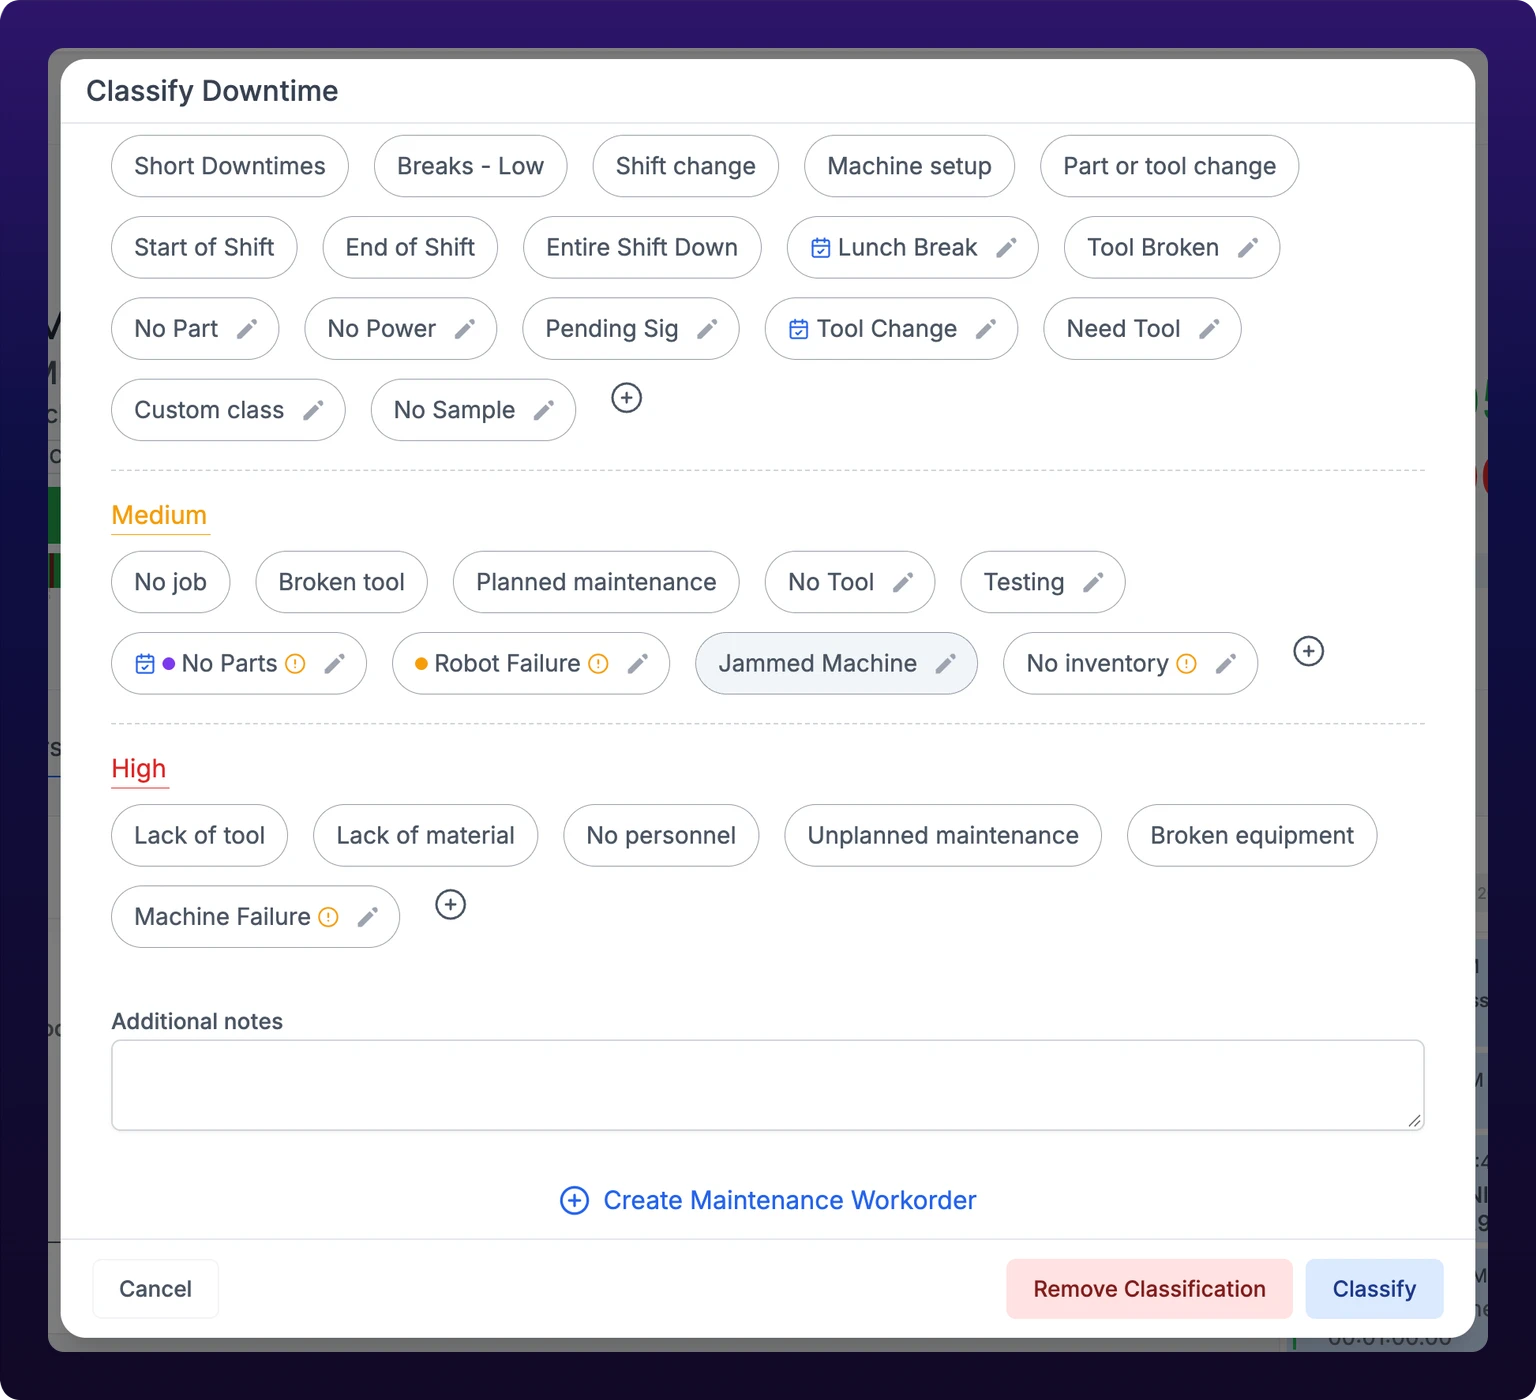Click the edit pencil on Machine Failure
The width and height of the screenshot is (1536, 1400).
click(x=368, y=917)
